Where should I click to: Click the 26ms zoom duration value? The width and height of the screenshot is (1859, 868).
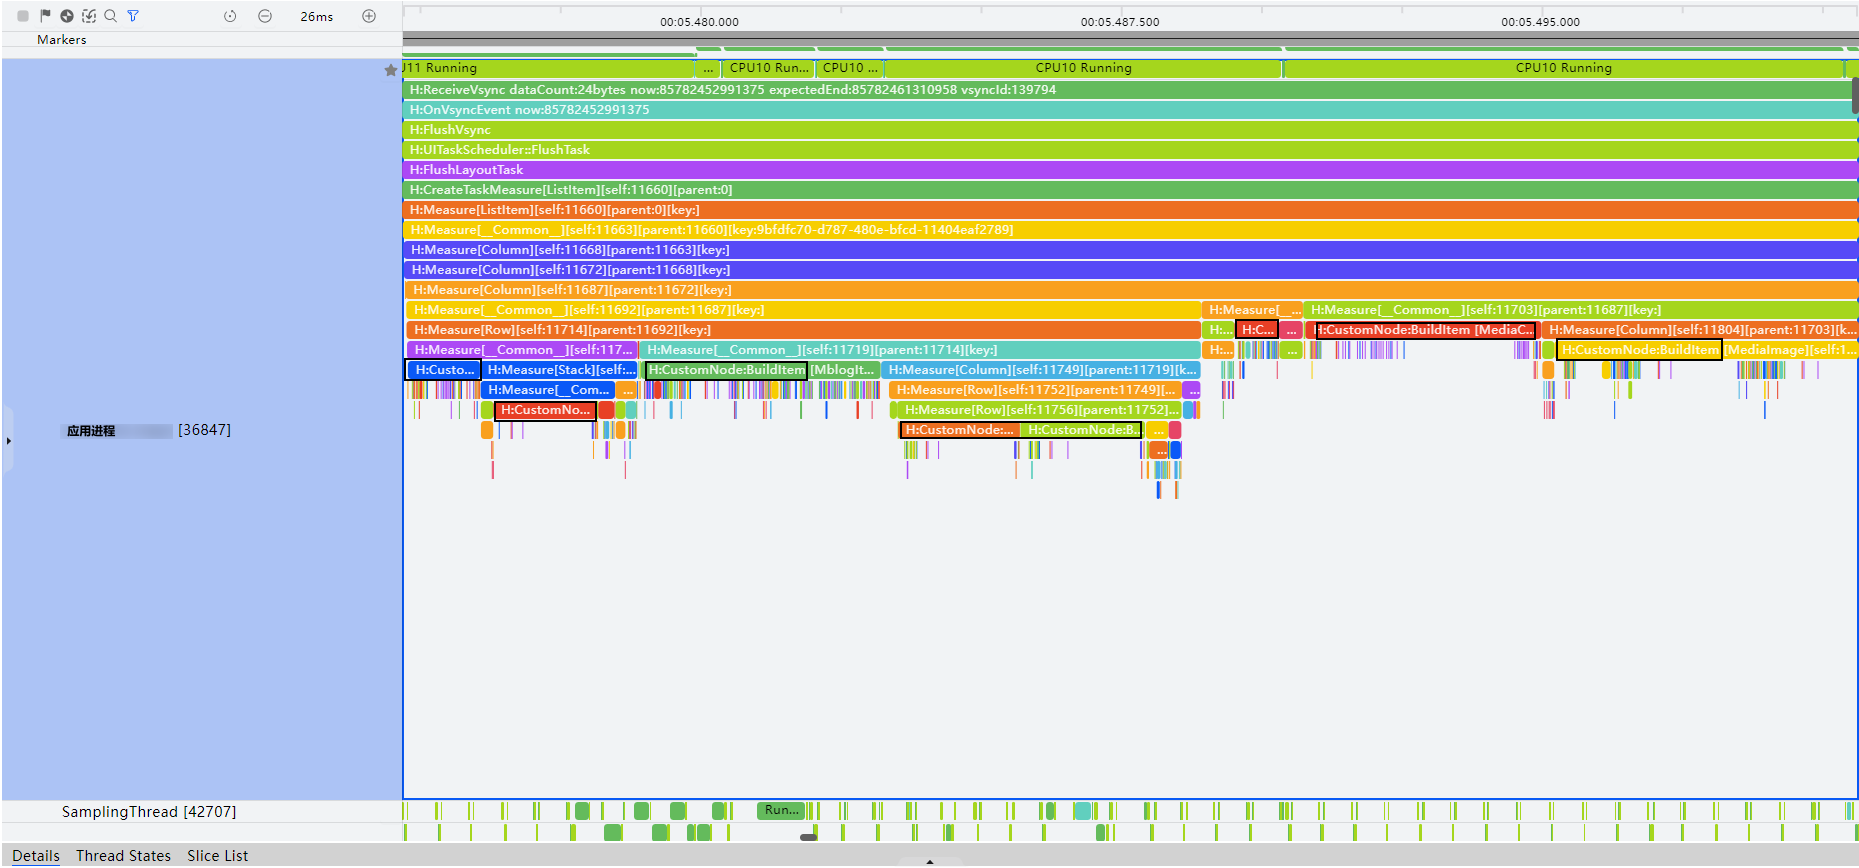coord(317,17)
